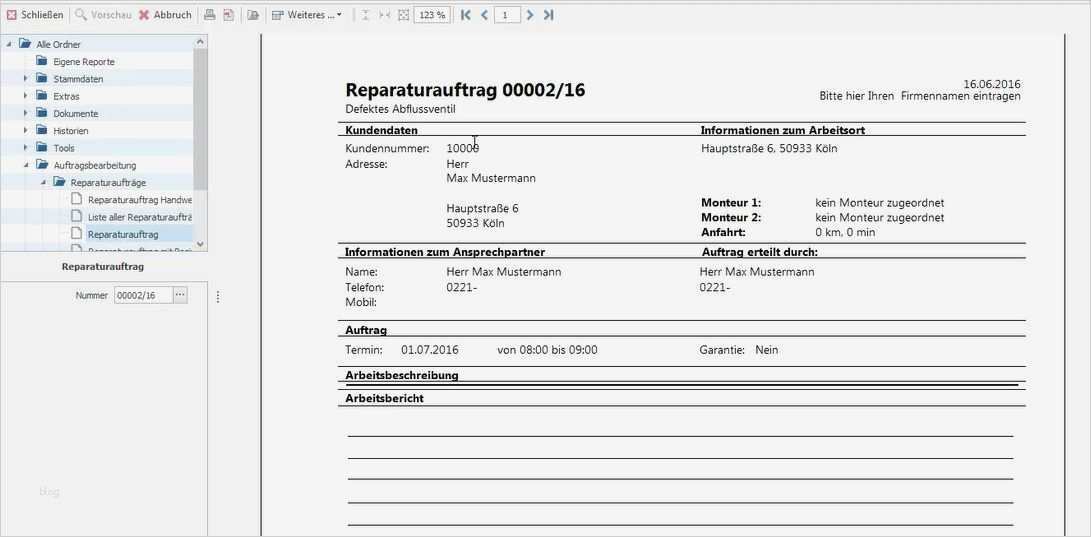The width and height of the screenshot is (1091, 537).
Task: Select the Auftragsbearbeitung folder label
Action: [95, 166]
